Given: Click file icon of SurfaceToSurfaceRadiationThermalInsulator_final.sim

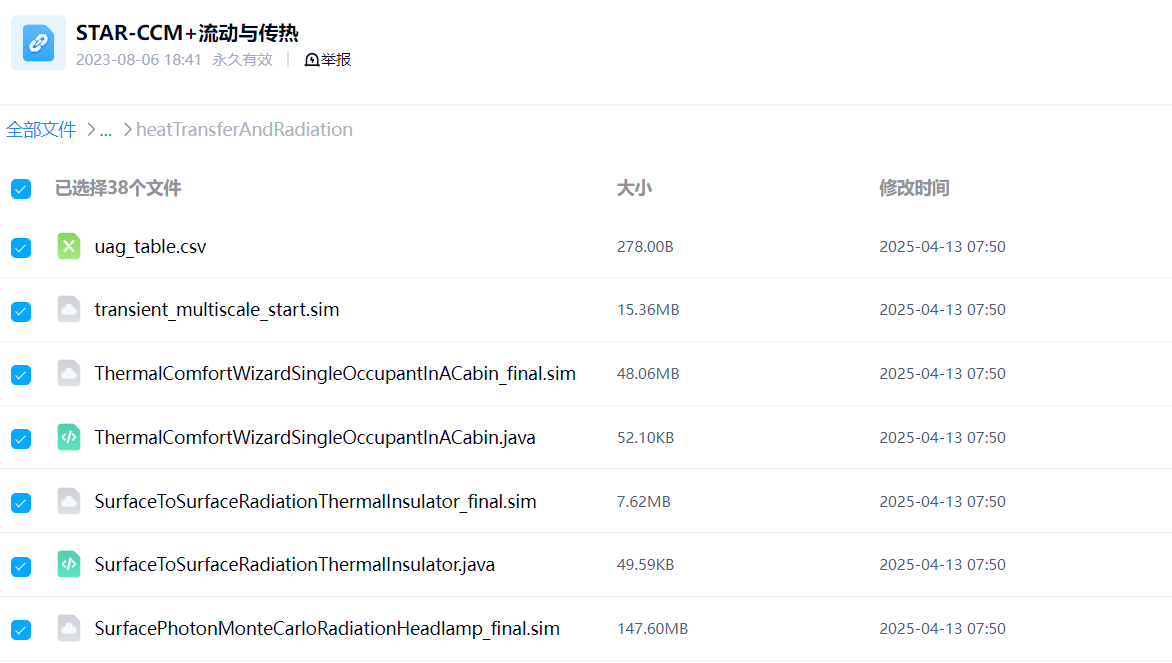Looking at the screenshot, I should tap(69, 501).
